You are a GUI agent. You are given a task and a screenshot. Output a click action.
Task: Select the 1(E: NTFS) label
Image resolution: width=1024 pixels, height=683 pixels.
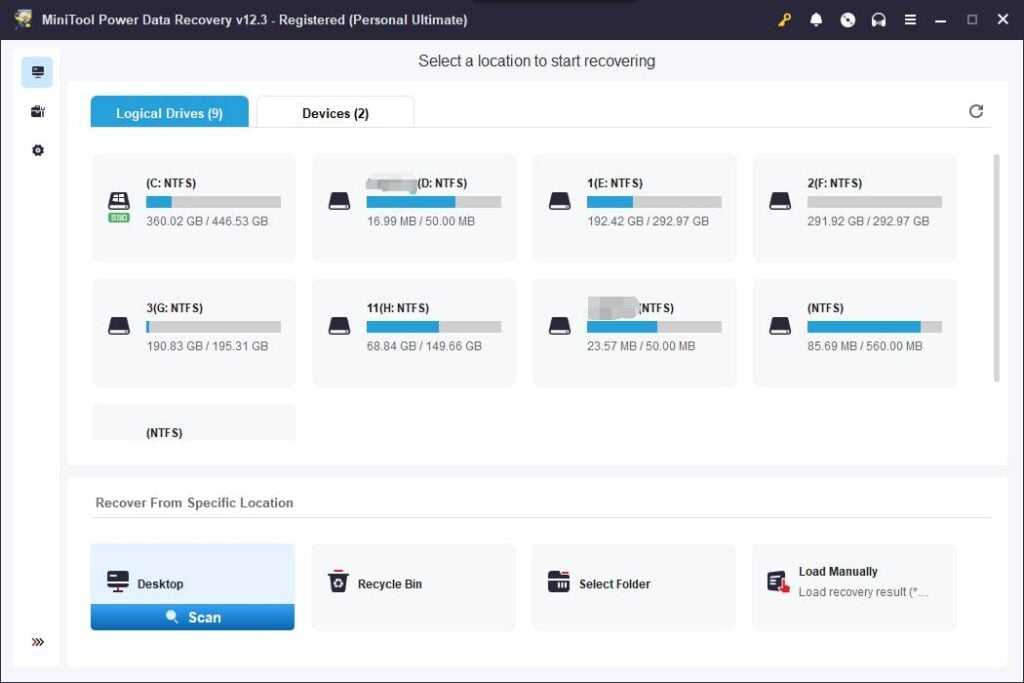click(x=615, y=183)
